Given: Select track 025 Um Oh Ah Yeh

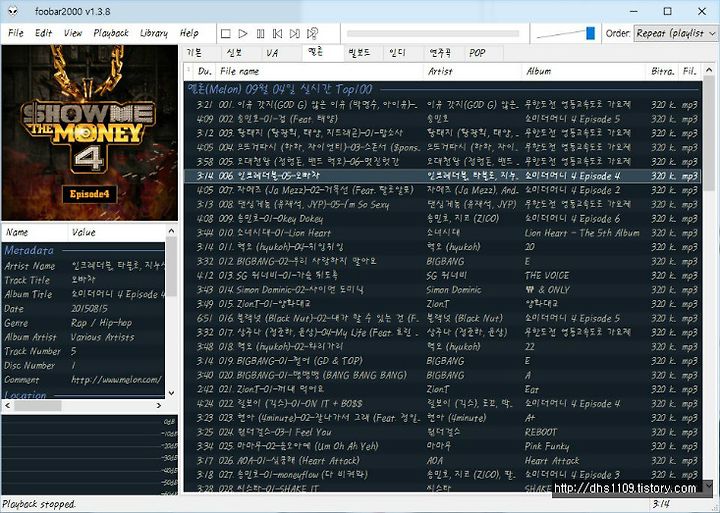Looking at the screenshot, I should pyautogui.click(x=443, y=446).
